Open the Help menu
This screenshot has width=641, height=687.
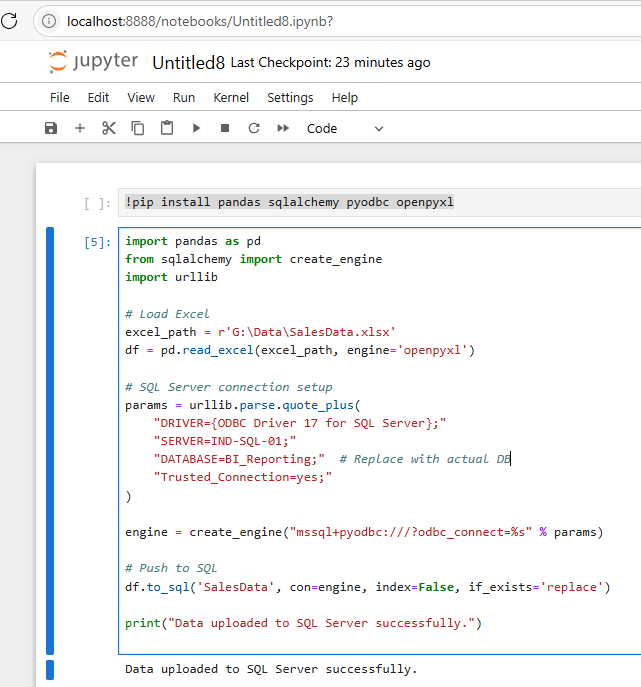coord(344,97)
